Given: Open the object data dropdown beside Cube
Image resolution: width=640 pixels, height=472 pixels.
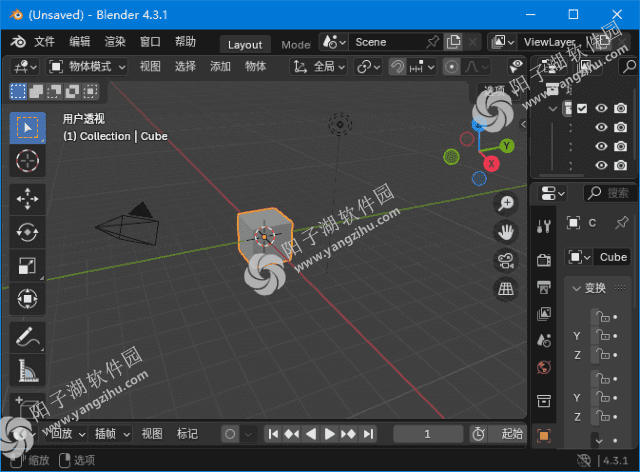Looking at the screenshot, I should (579, 257).
